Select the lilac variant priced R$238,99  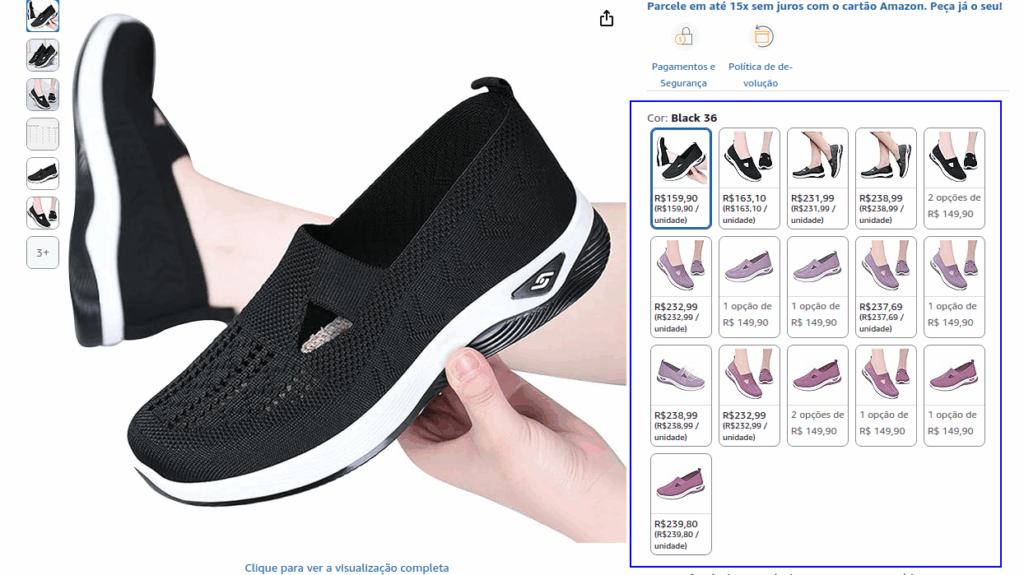click(x=680, y=395)
